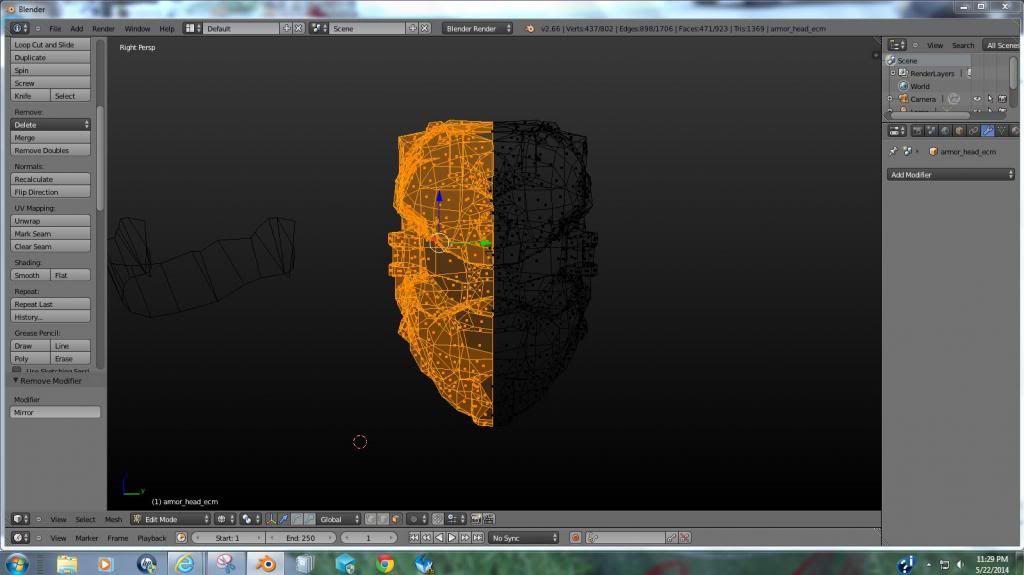Open the Render properties tab
The height and width of the screenshot is (575, 1024).
tap(917, 131)
